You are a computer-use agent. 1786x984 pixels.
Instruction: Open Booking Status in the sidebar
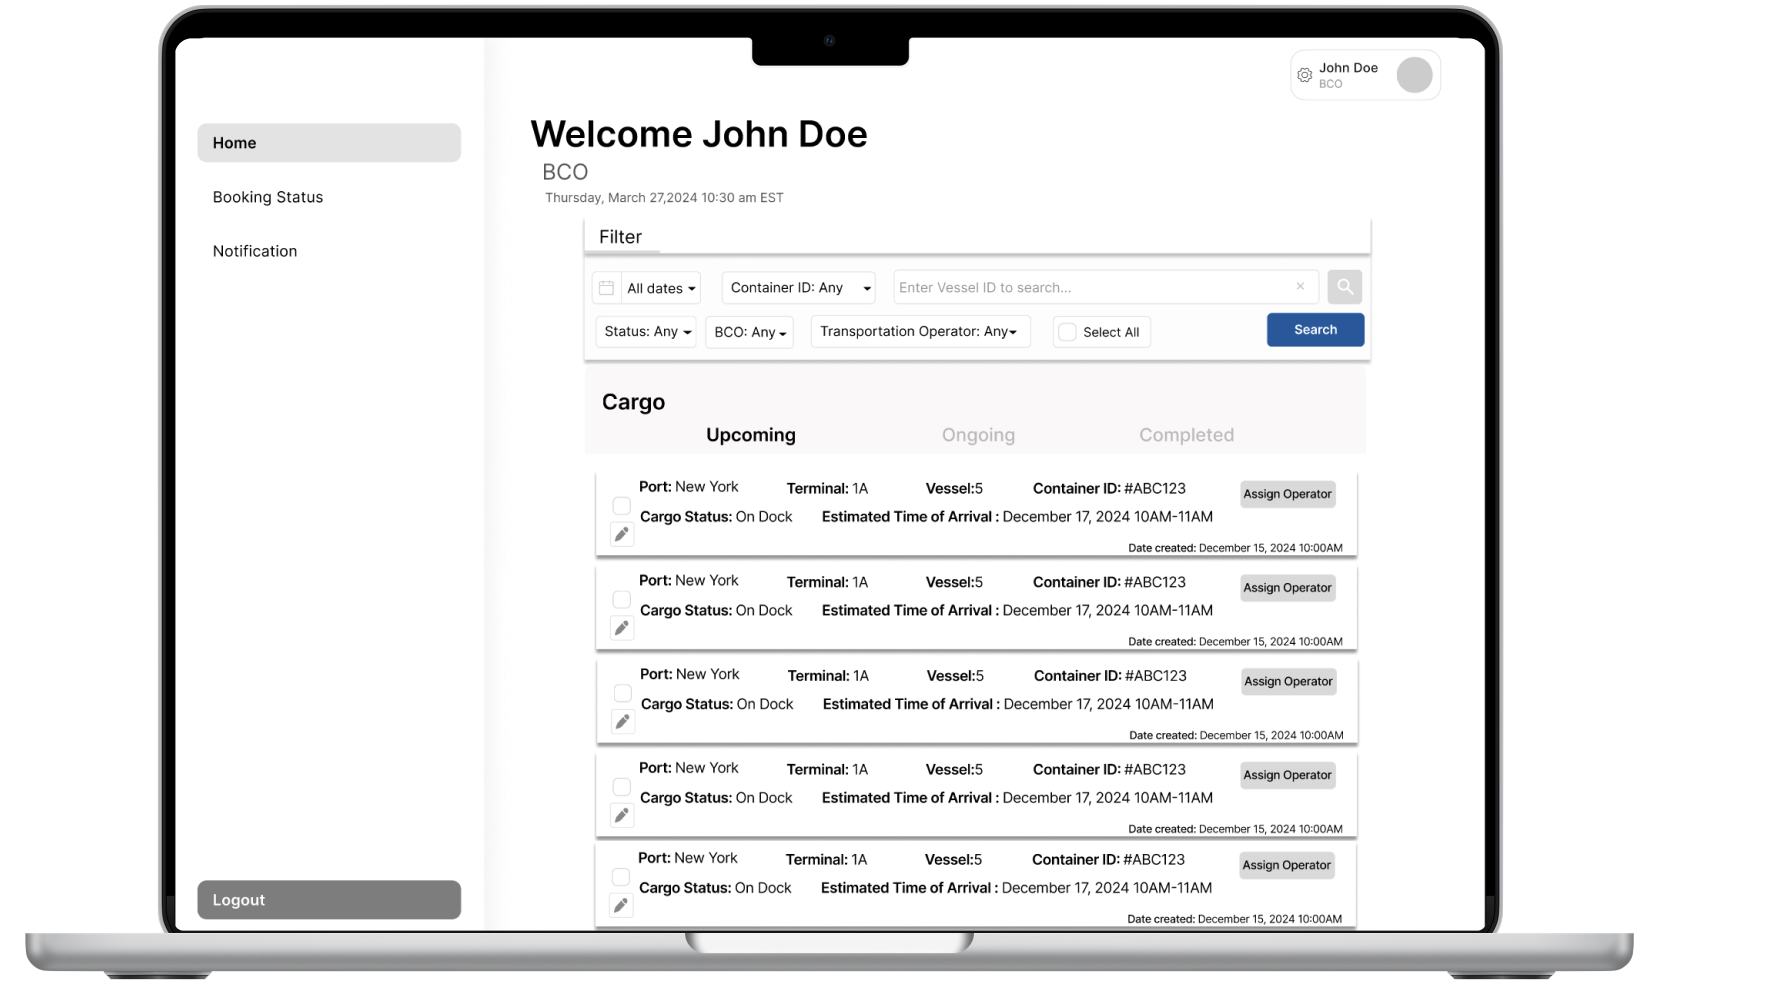point(268,197)
